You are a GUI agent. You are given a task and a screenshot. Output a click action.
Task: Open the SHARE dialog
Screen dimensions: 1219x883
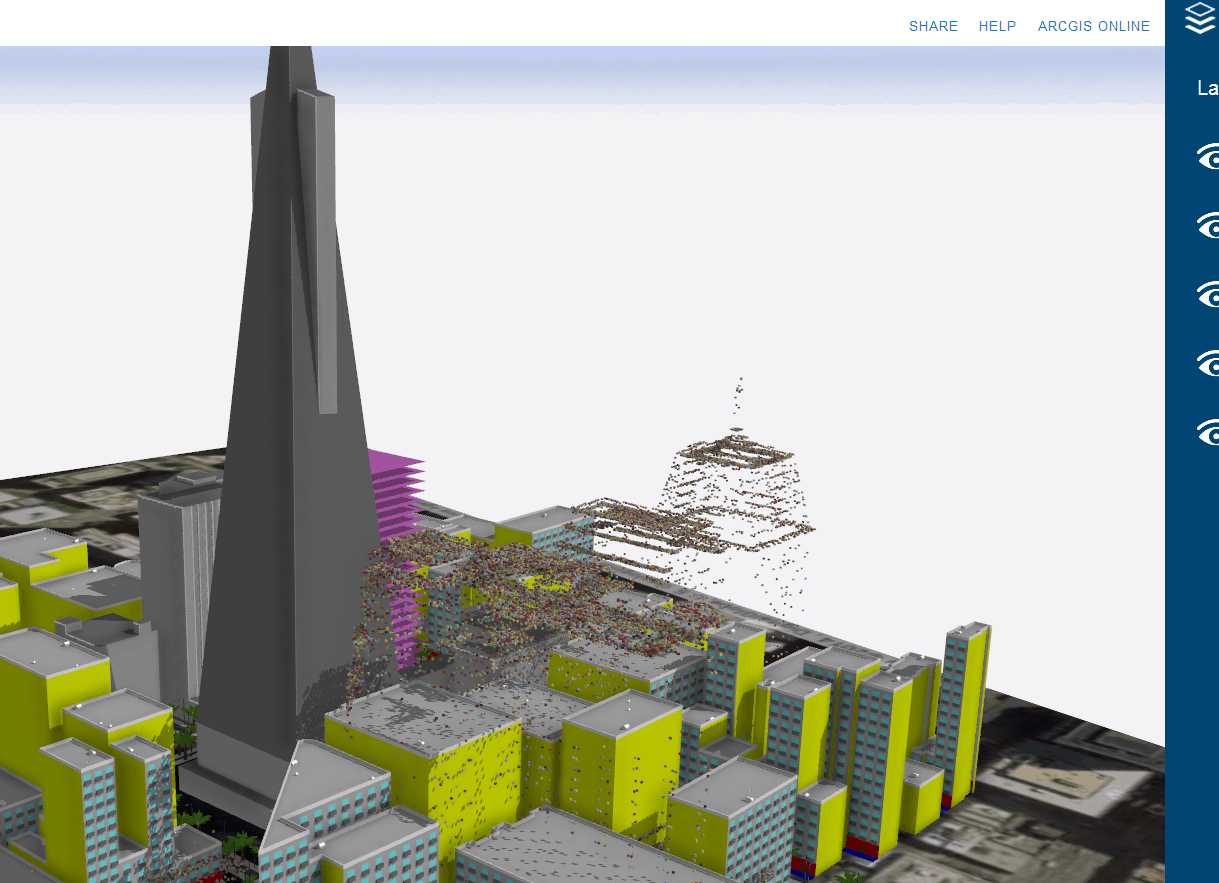point(932,26)
